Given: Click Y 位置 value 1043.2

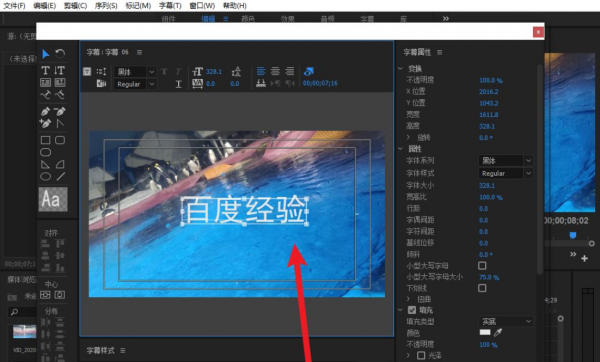Looking at the screenshot, I should [x=489, y=103].
